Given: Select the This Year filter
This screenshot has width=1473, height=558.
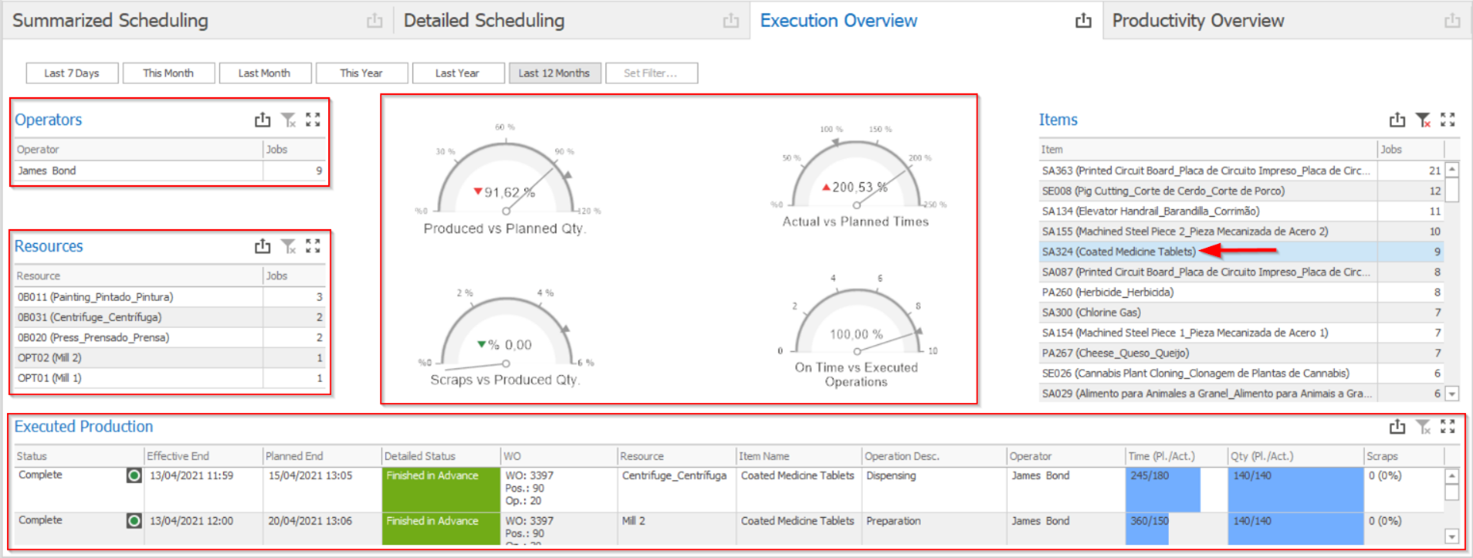Looking at the screenshot, I should (361, 73).
